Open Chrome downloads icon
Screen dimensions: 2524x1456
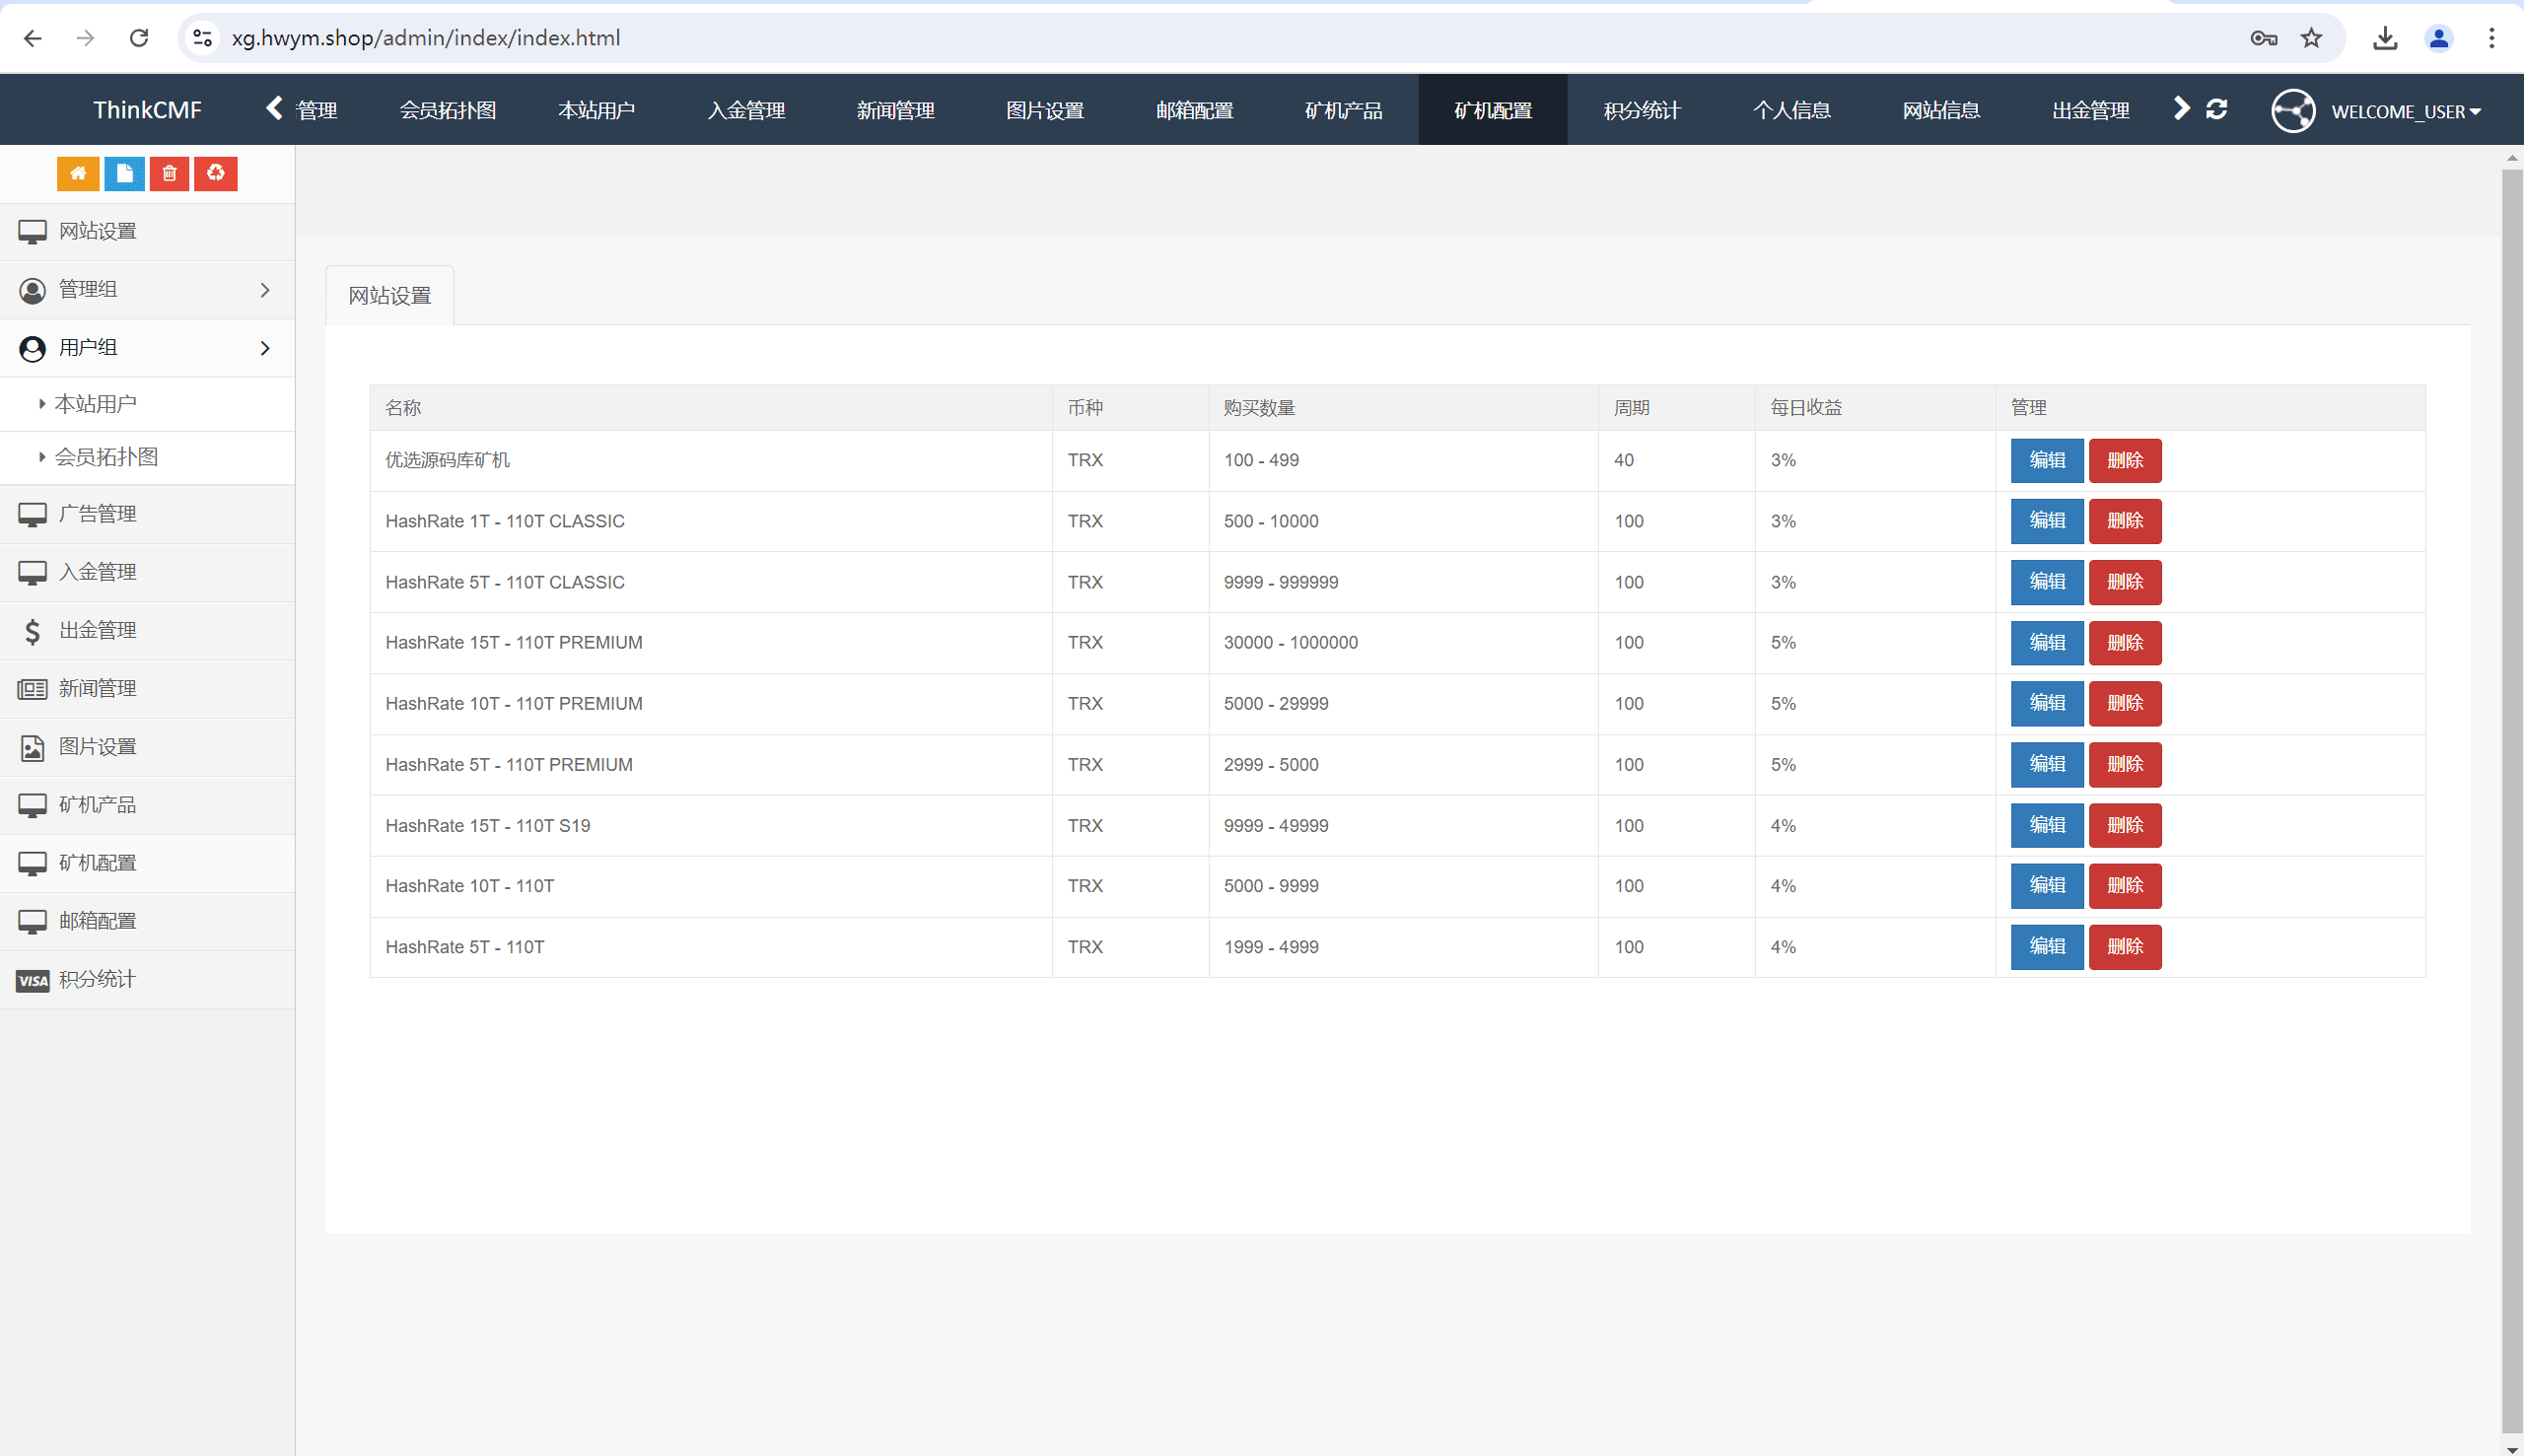tap(2385, 38)
